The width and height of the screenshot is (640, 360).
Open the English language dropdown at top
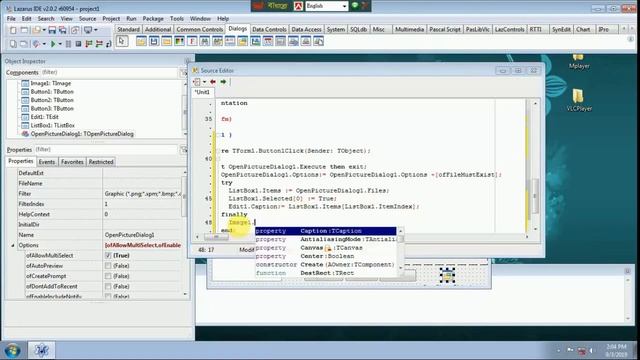click(344, 6)
